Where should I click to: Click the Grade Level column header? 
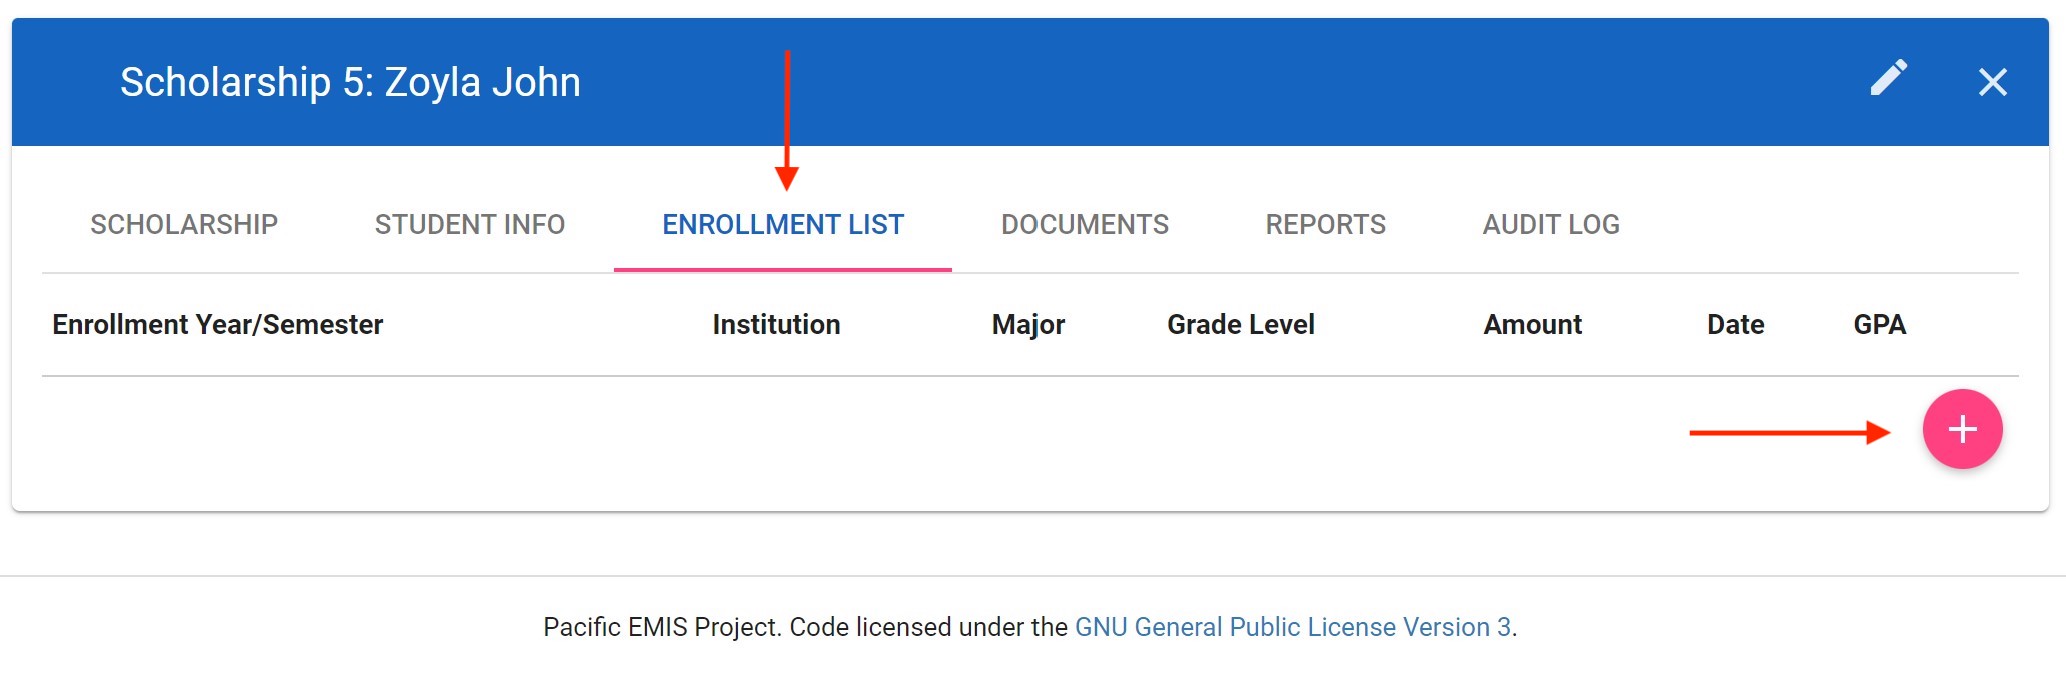[1240, 325]
